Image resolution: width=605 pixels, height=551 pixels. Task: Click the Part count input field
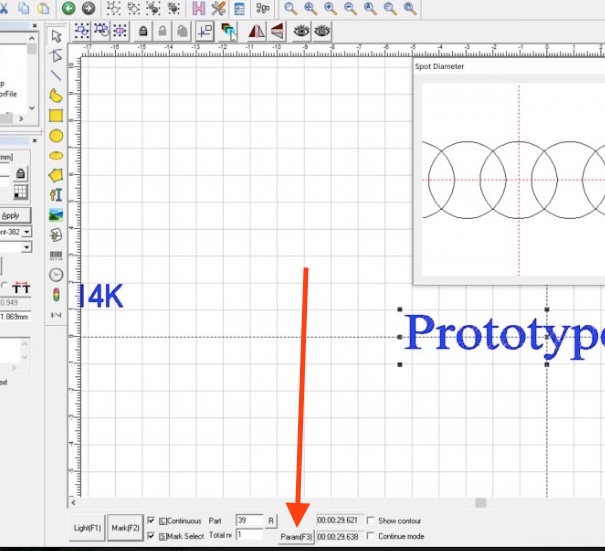tap(249, 521)
